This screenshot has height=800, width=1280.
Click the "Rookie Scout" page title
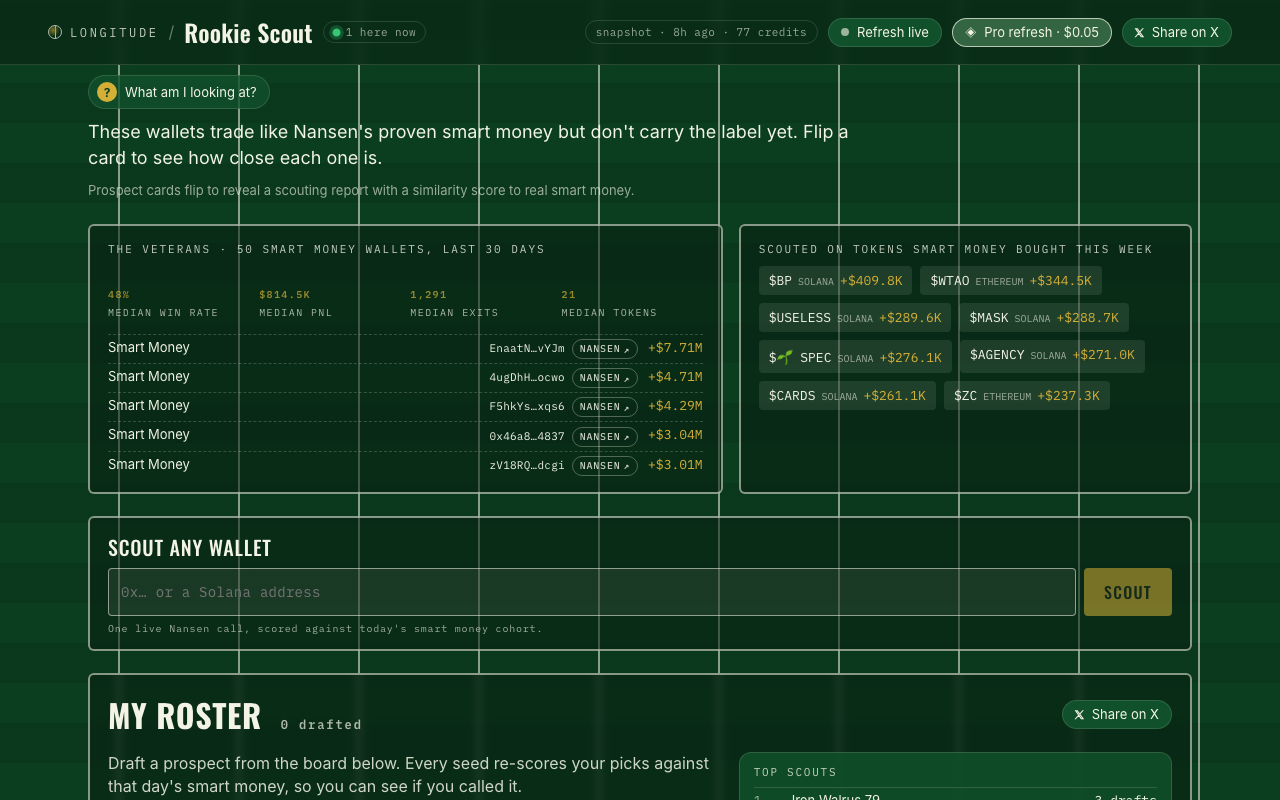[x=248, y=33]
